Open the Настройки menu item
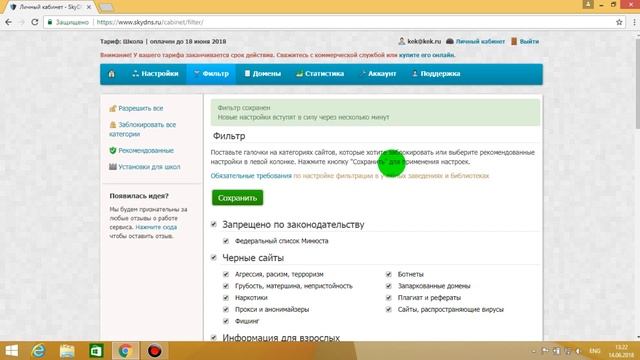Viewport: 640px width, 360px height. tap(155, 74)
